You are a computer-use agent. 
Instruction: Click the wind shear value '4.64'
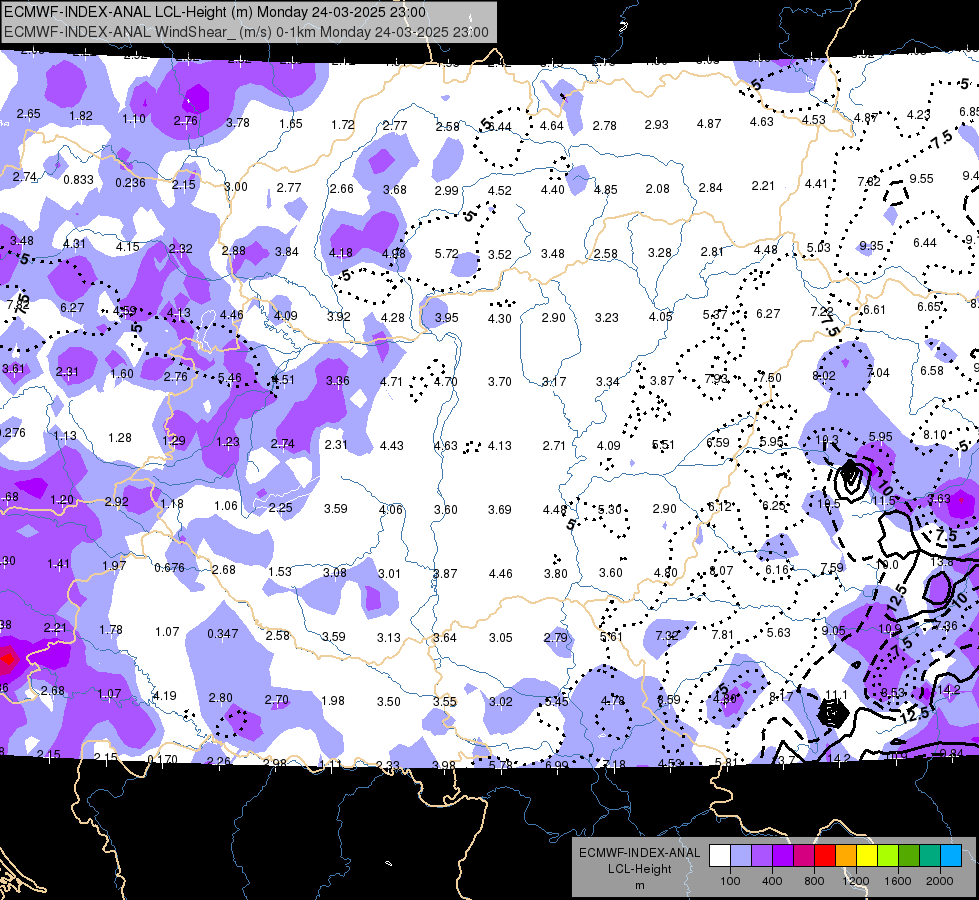click(x=552, y=126)
